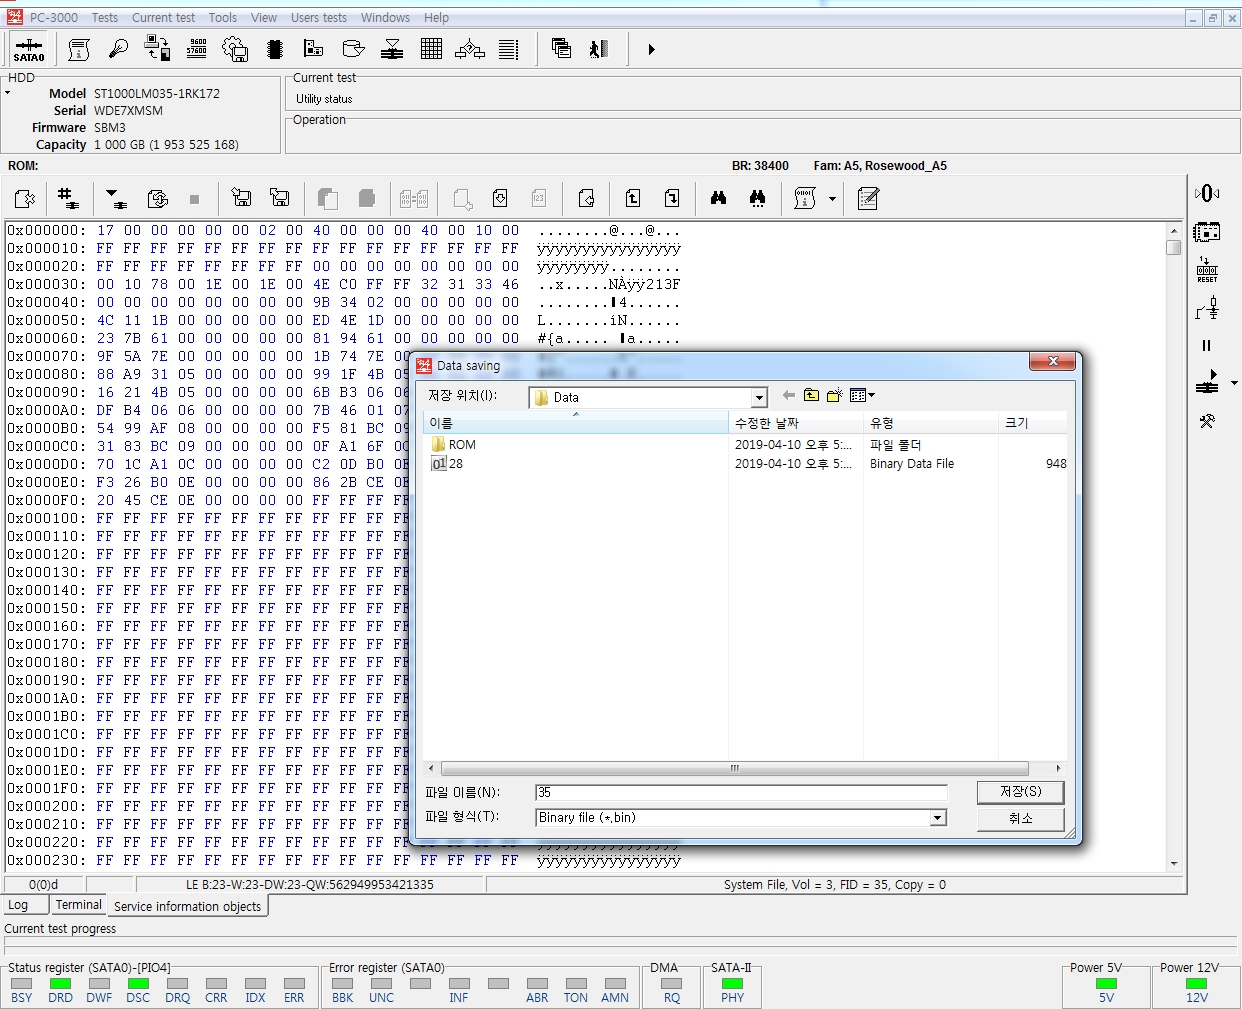Select the ROM folder in file list
Image resolution: width=1242 pixels, height=1009 pixels.
(454, 445)
